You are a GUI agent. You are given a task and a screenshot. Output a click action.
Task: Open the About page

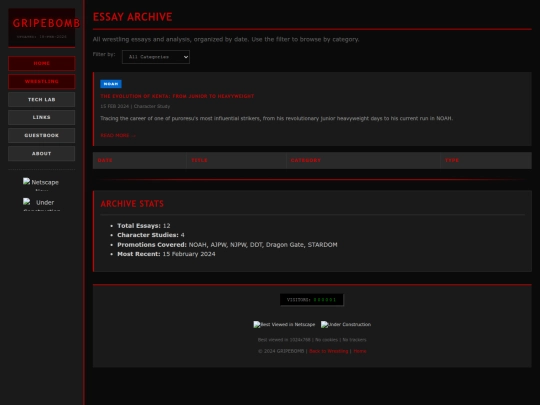click(x=41, y=154)
